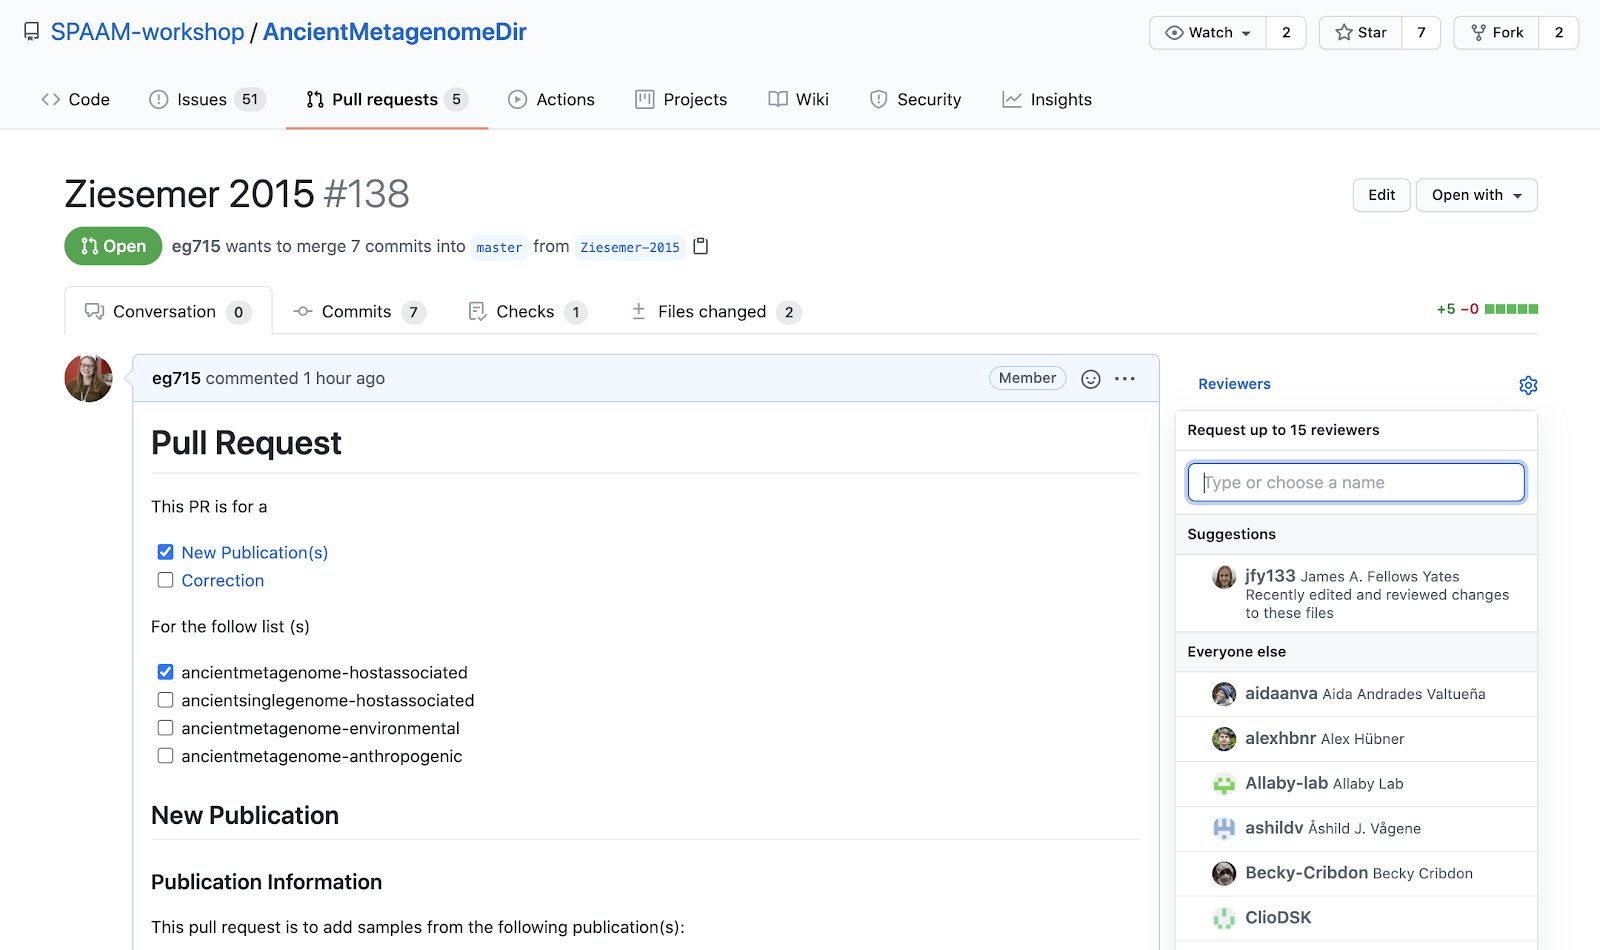Open the Security tab
The image size is (1600, 950).
coord(915,99)
